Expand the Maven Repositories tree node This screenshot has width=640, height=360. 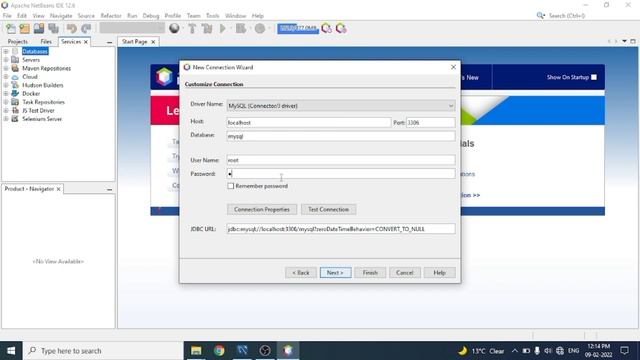[x=6, y=68]
